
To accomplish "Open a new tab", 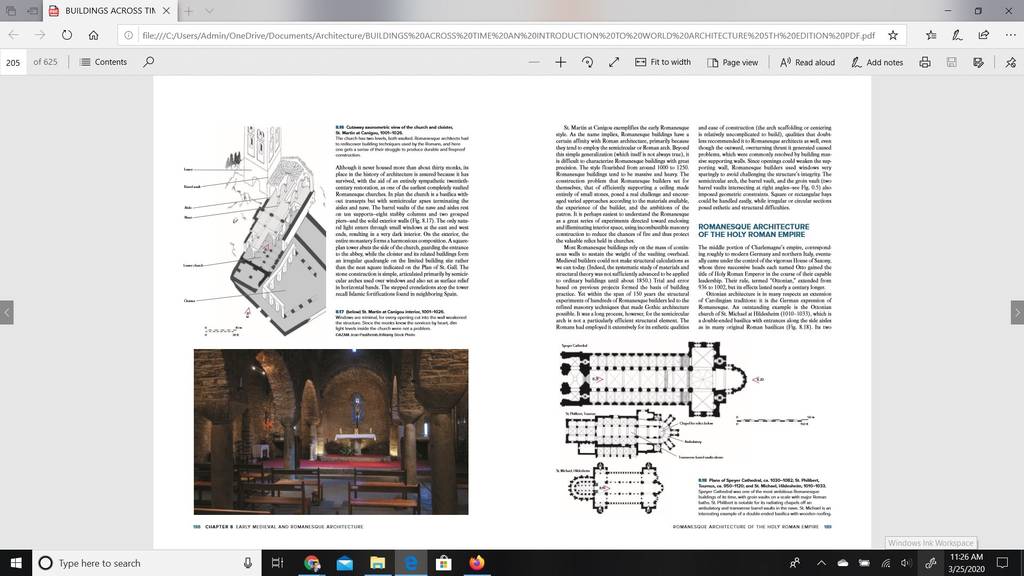I will [188, 11].
